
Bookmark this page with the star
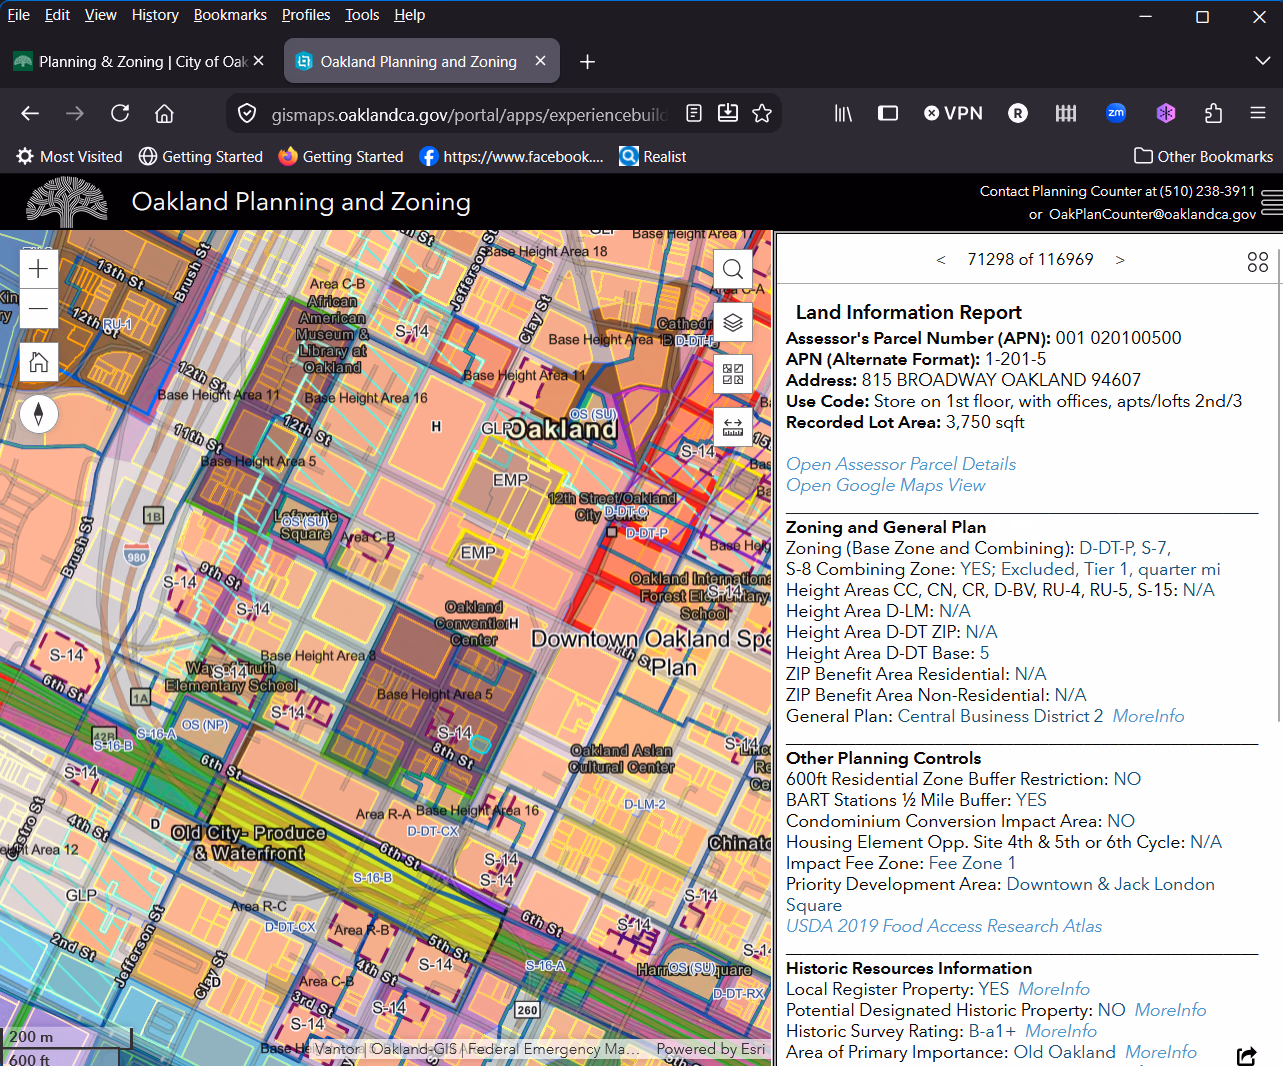762,114
